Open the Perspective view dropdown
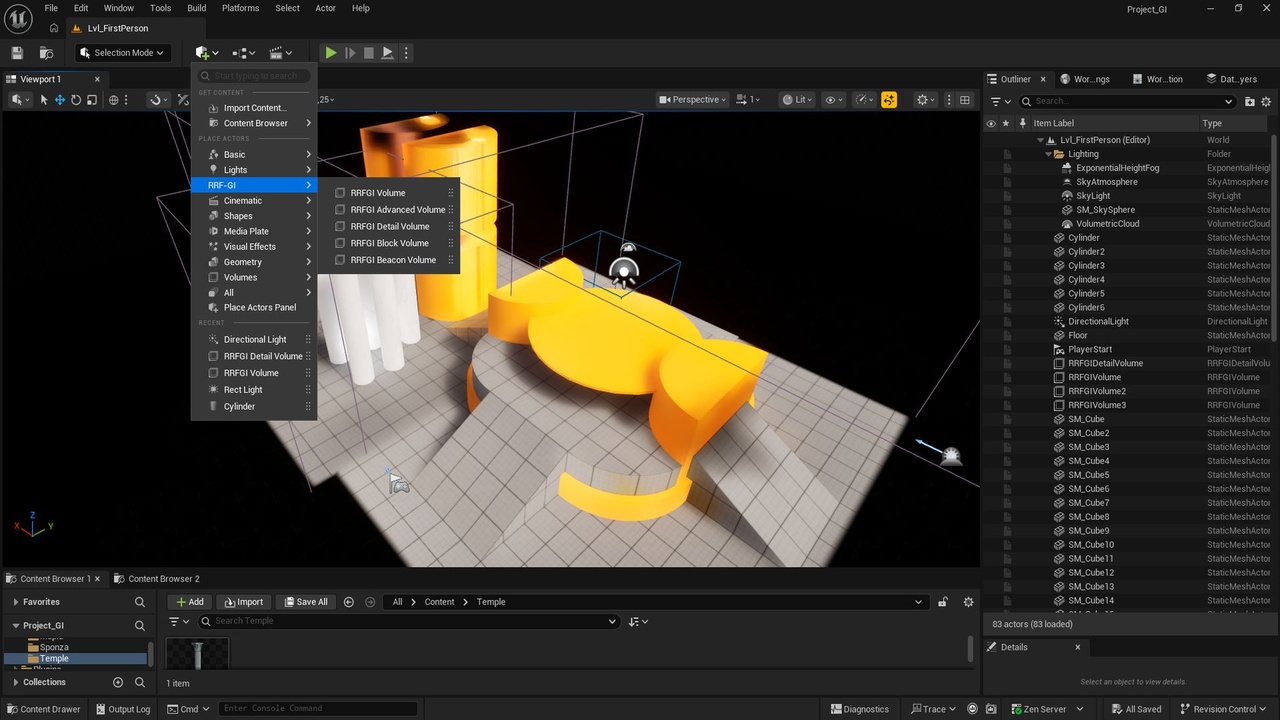The height and width of the screenshot is (720, 1280). 692,100
